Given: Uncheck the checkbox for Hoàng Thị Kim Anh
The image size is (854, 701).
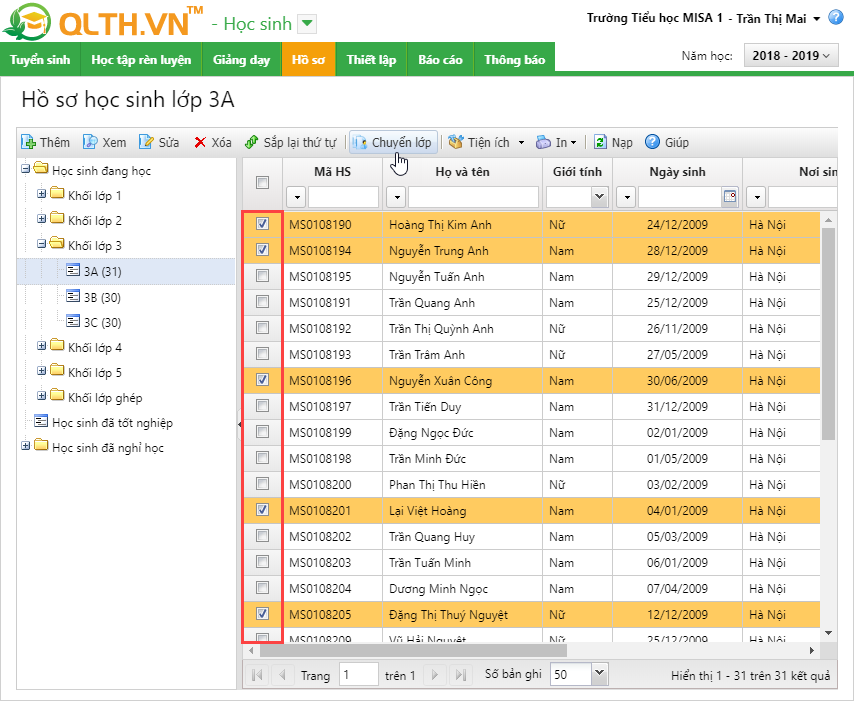Looking at the screenshot, I should (262, 224).
